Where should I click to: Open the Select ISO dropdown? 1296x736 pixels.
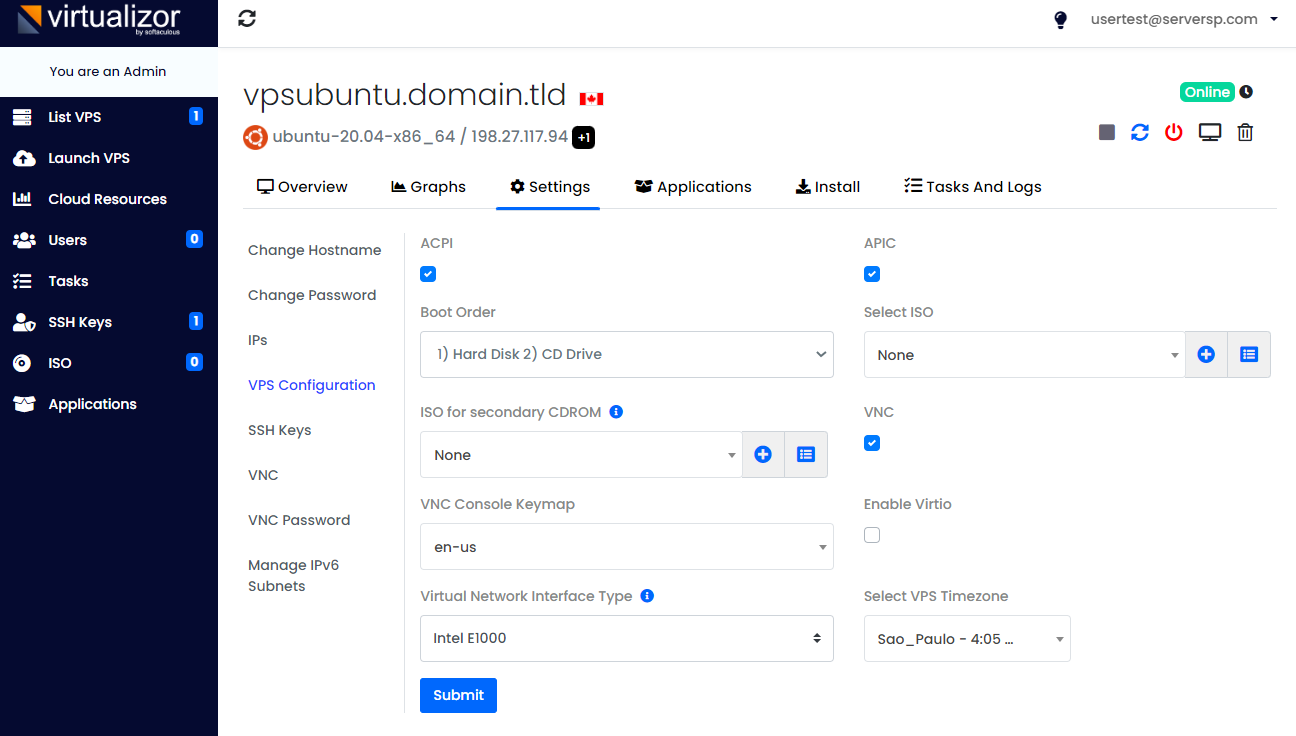coord(1025,355)
